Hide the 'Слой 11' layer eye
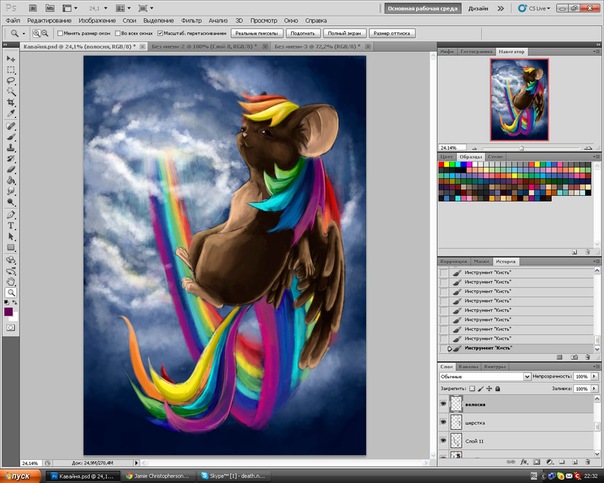Viewport: 604px width, 483px height. tap(443, 441)
